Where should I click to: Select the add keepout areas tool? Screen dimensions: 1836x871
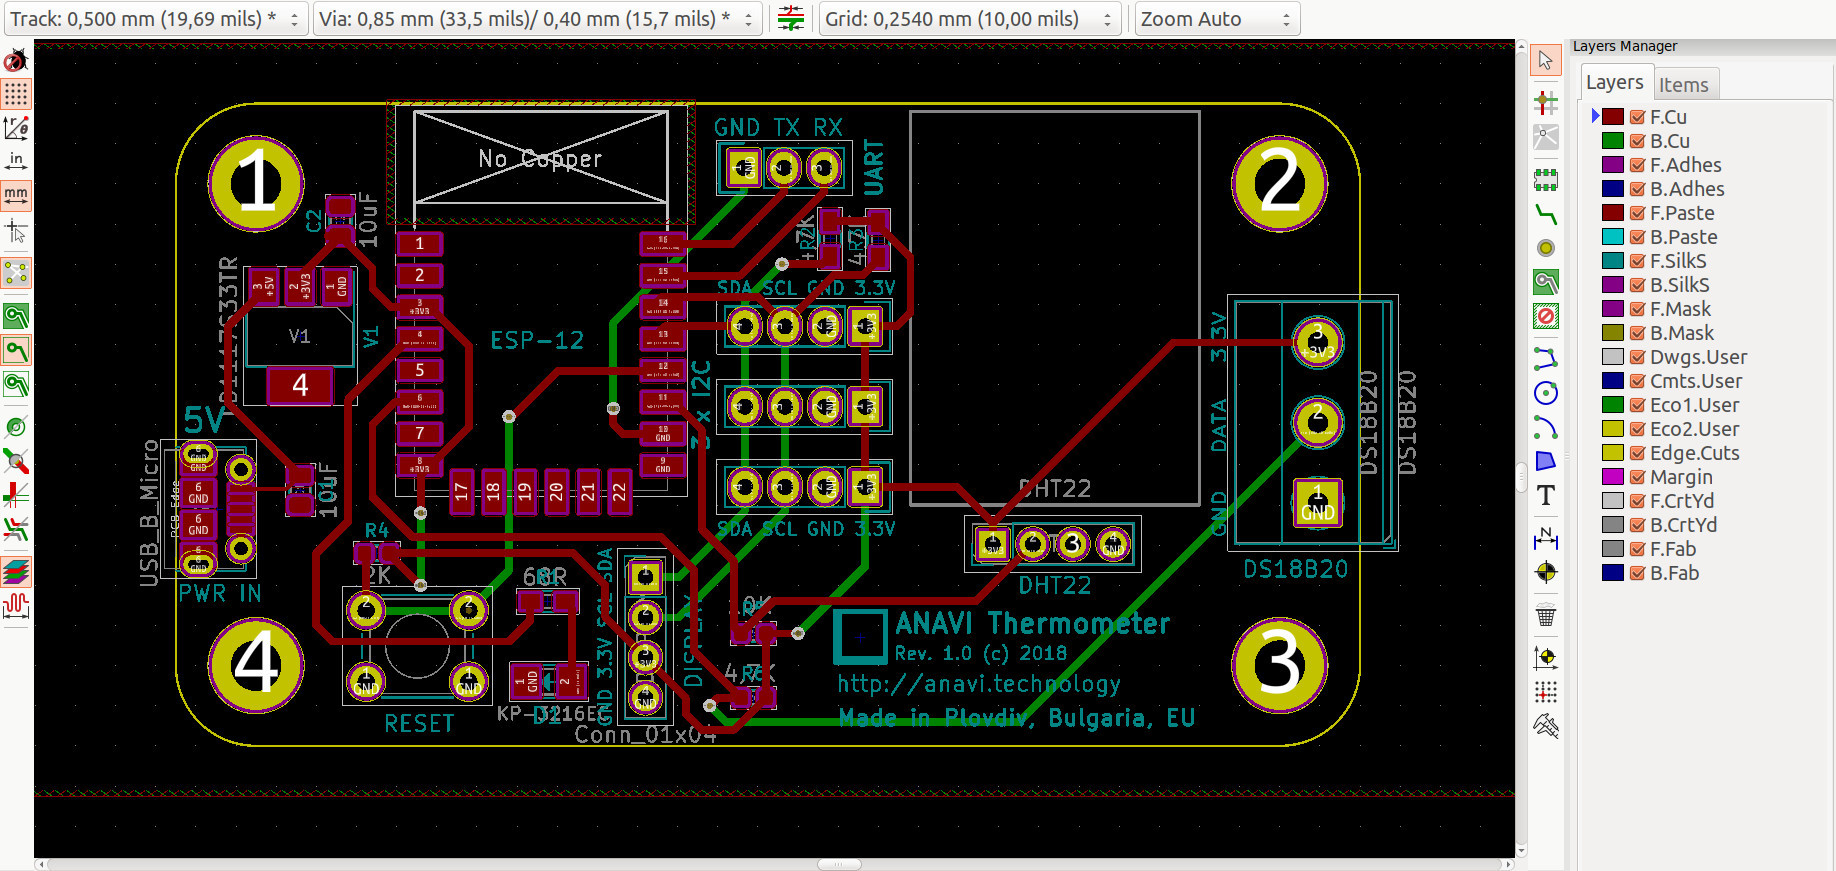pos(1546,316)
